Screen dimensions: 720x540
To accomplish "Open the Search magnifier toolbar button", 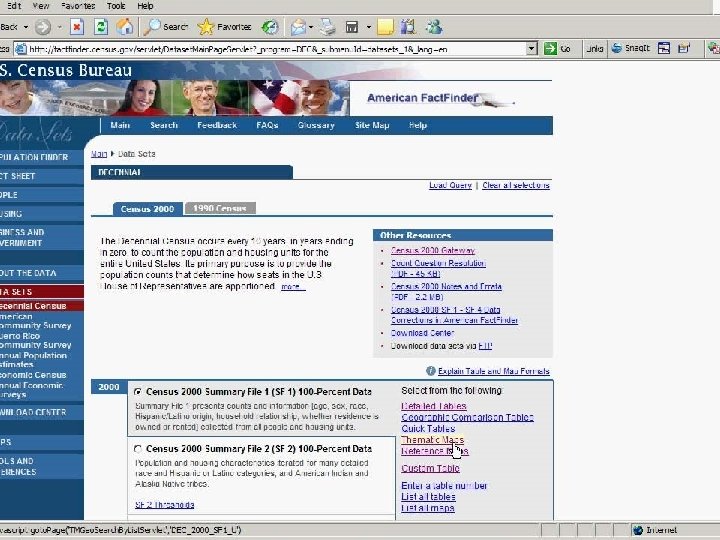I will click(166, 27).
